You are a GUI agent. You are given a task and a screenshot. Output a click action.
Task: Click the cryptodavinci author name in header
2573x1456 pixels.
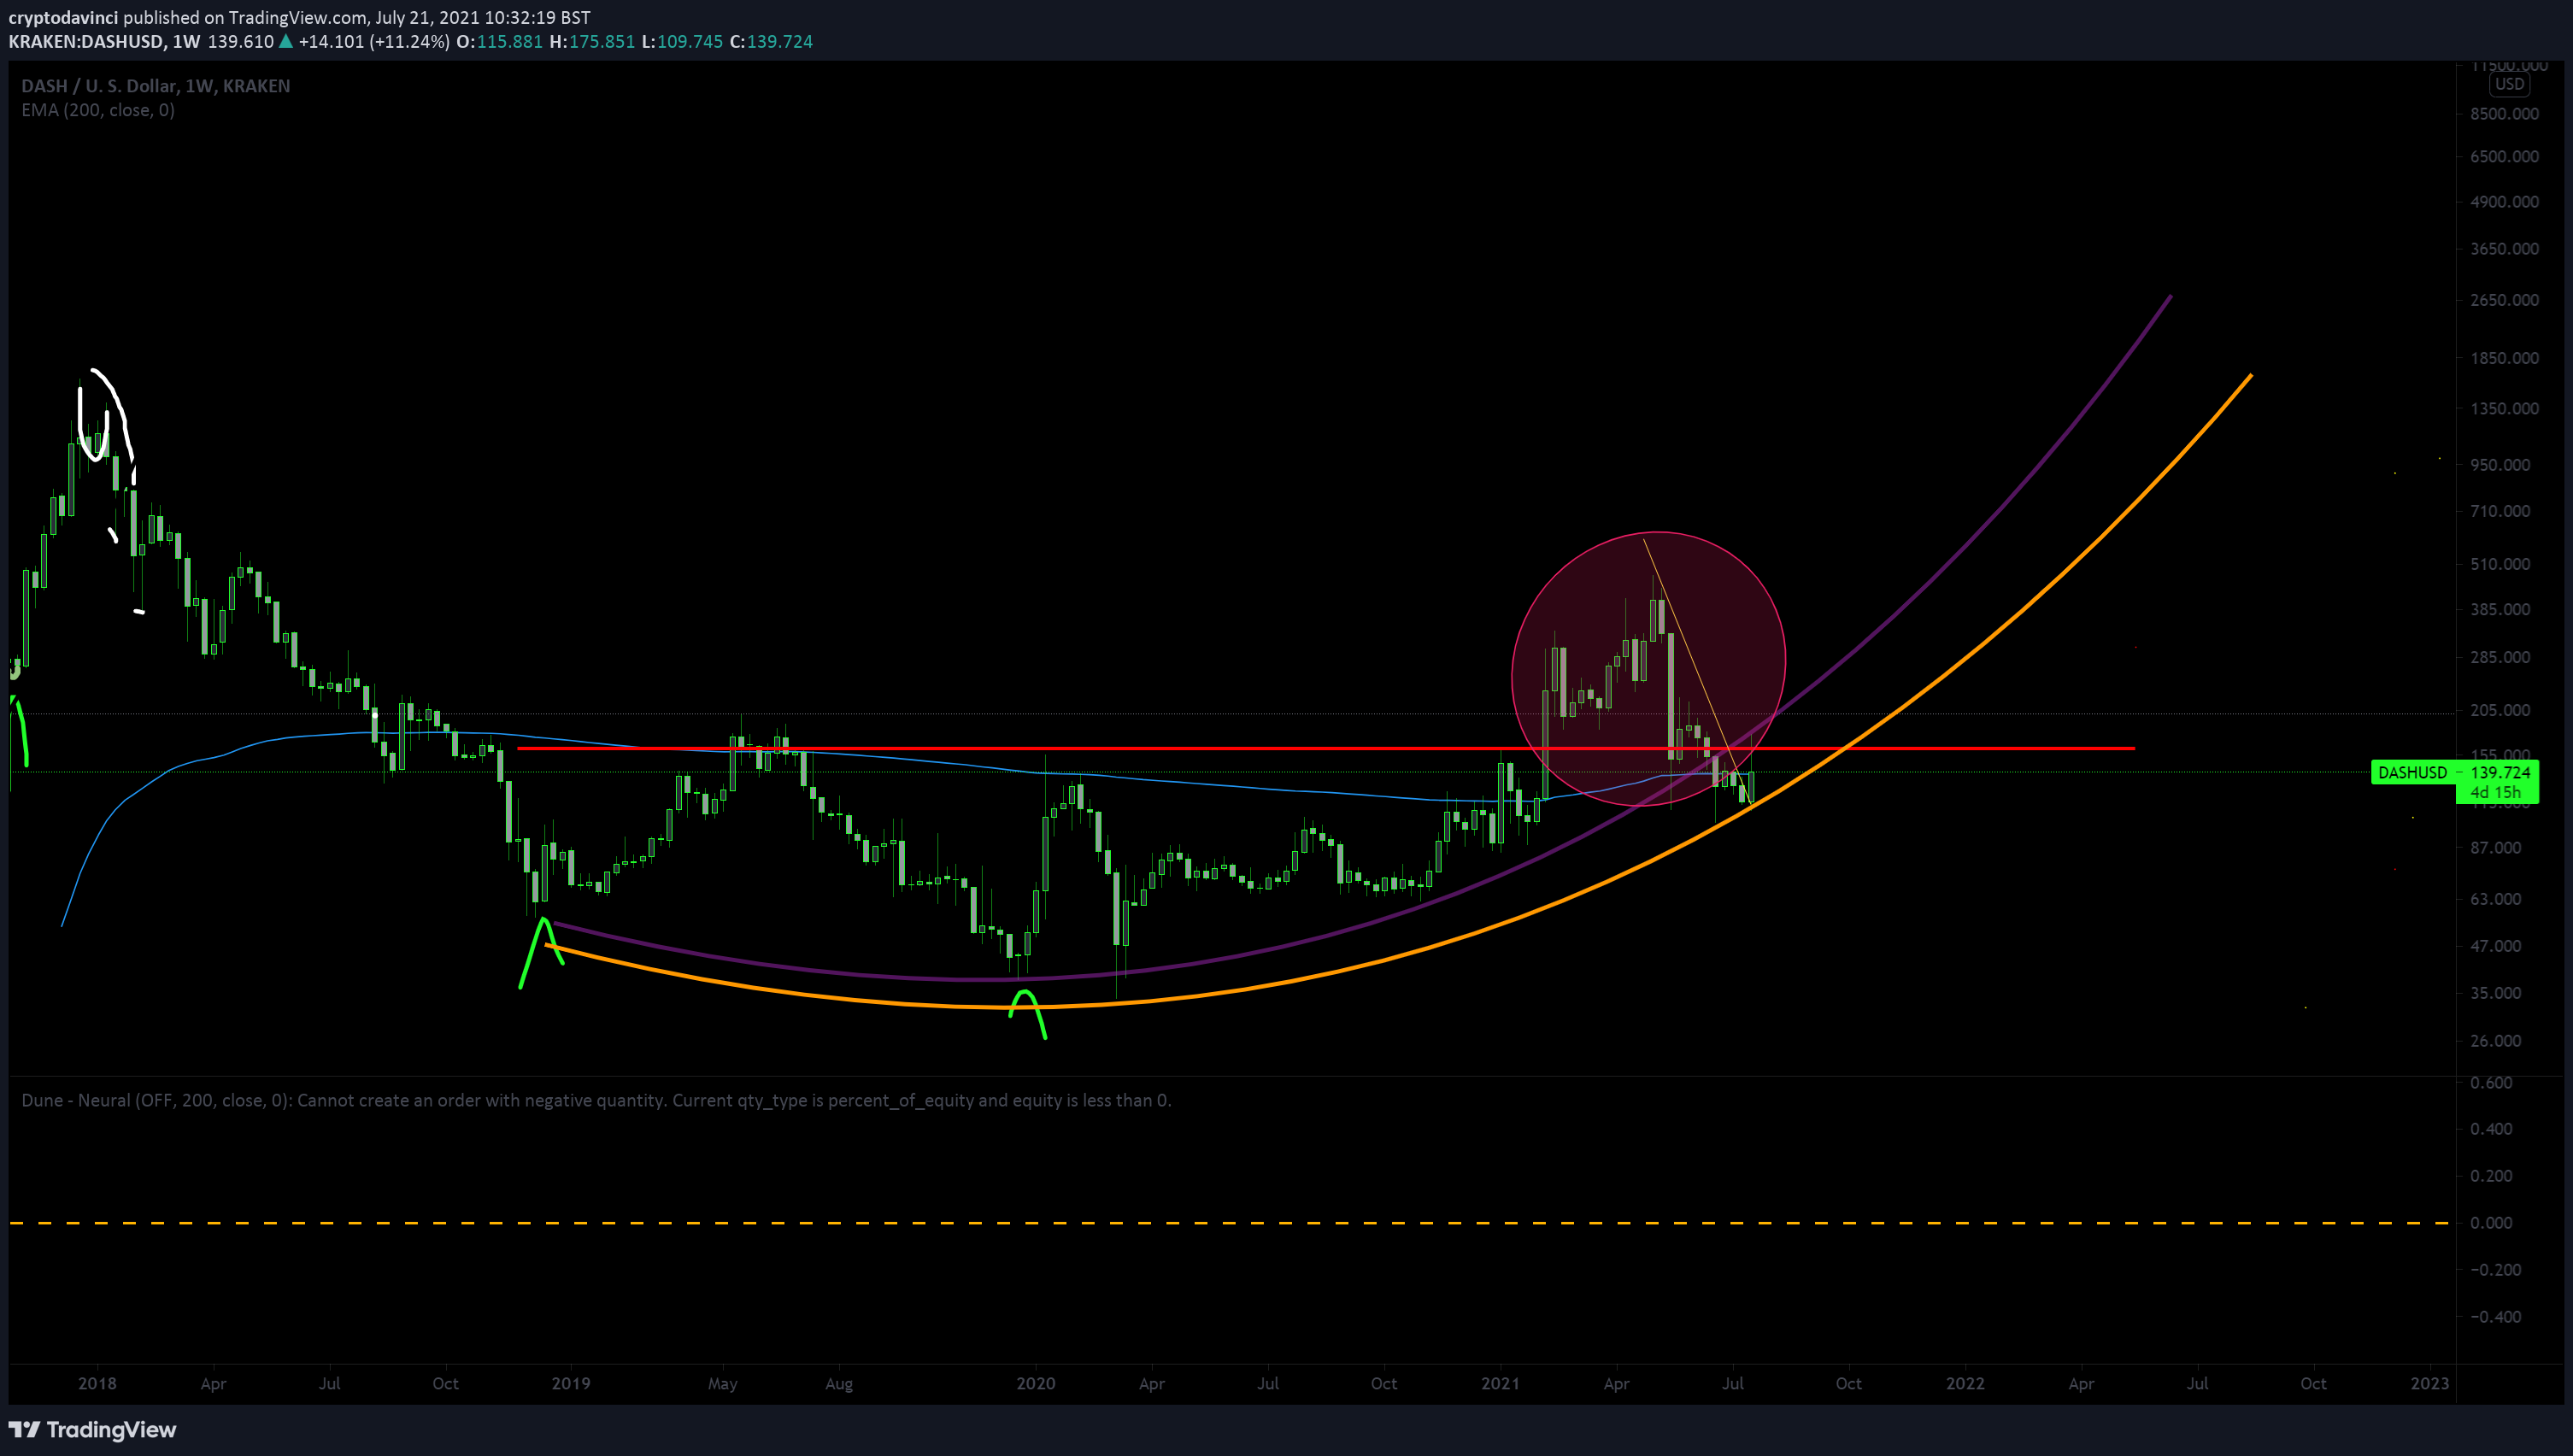63,17
